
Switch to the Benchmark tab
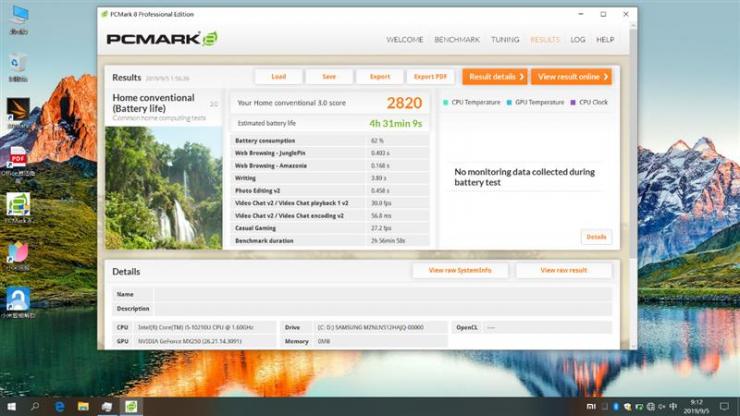457,40
